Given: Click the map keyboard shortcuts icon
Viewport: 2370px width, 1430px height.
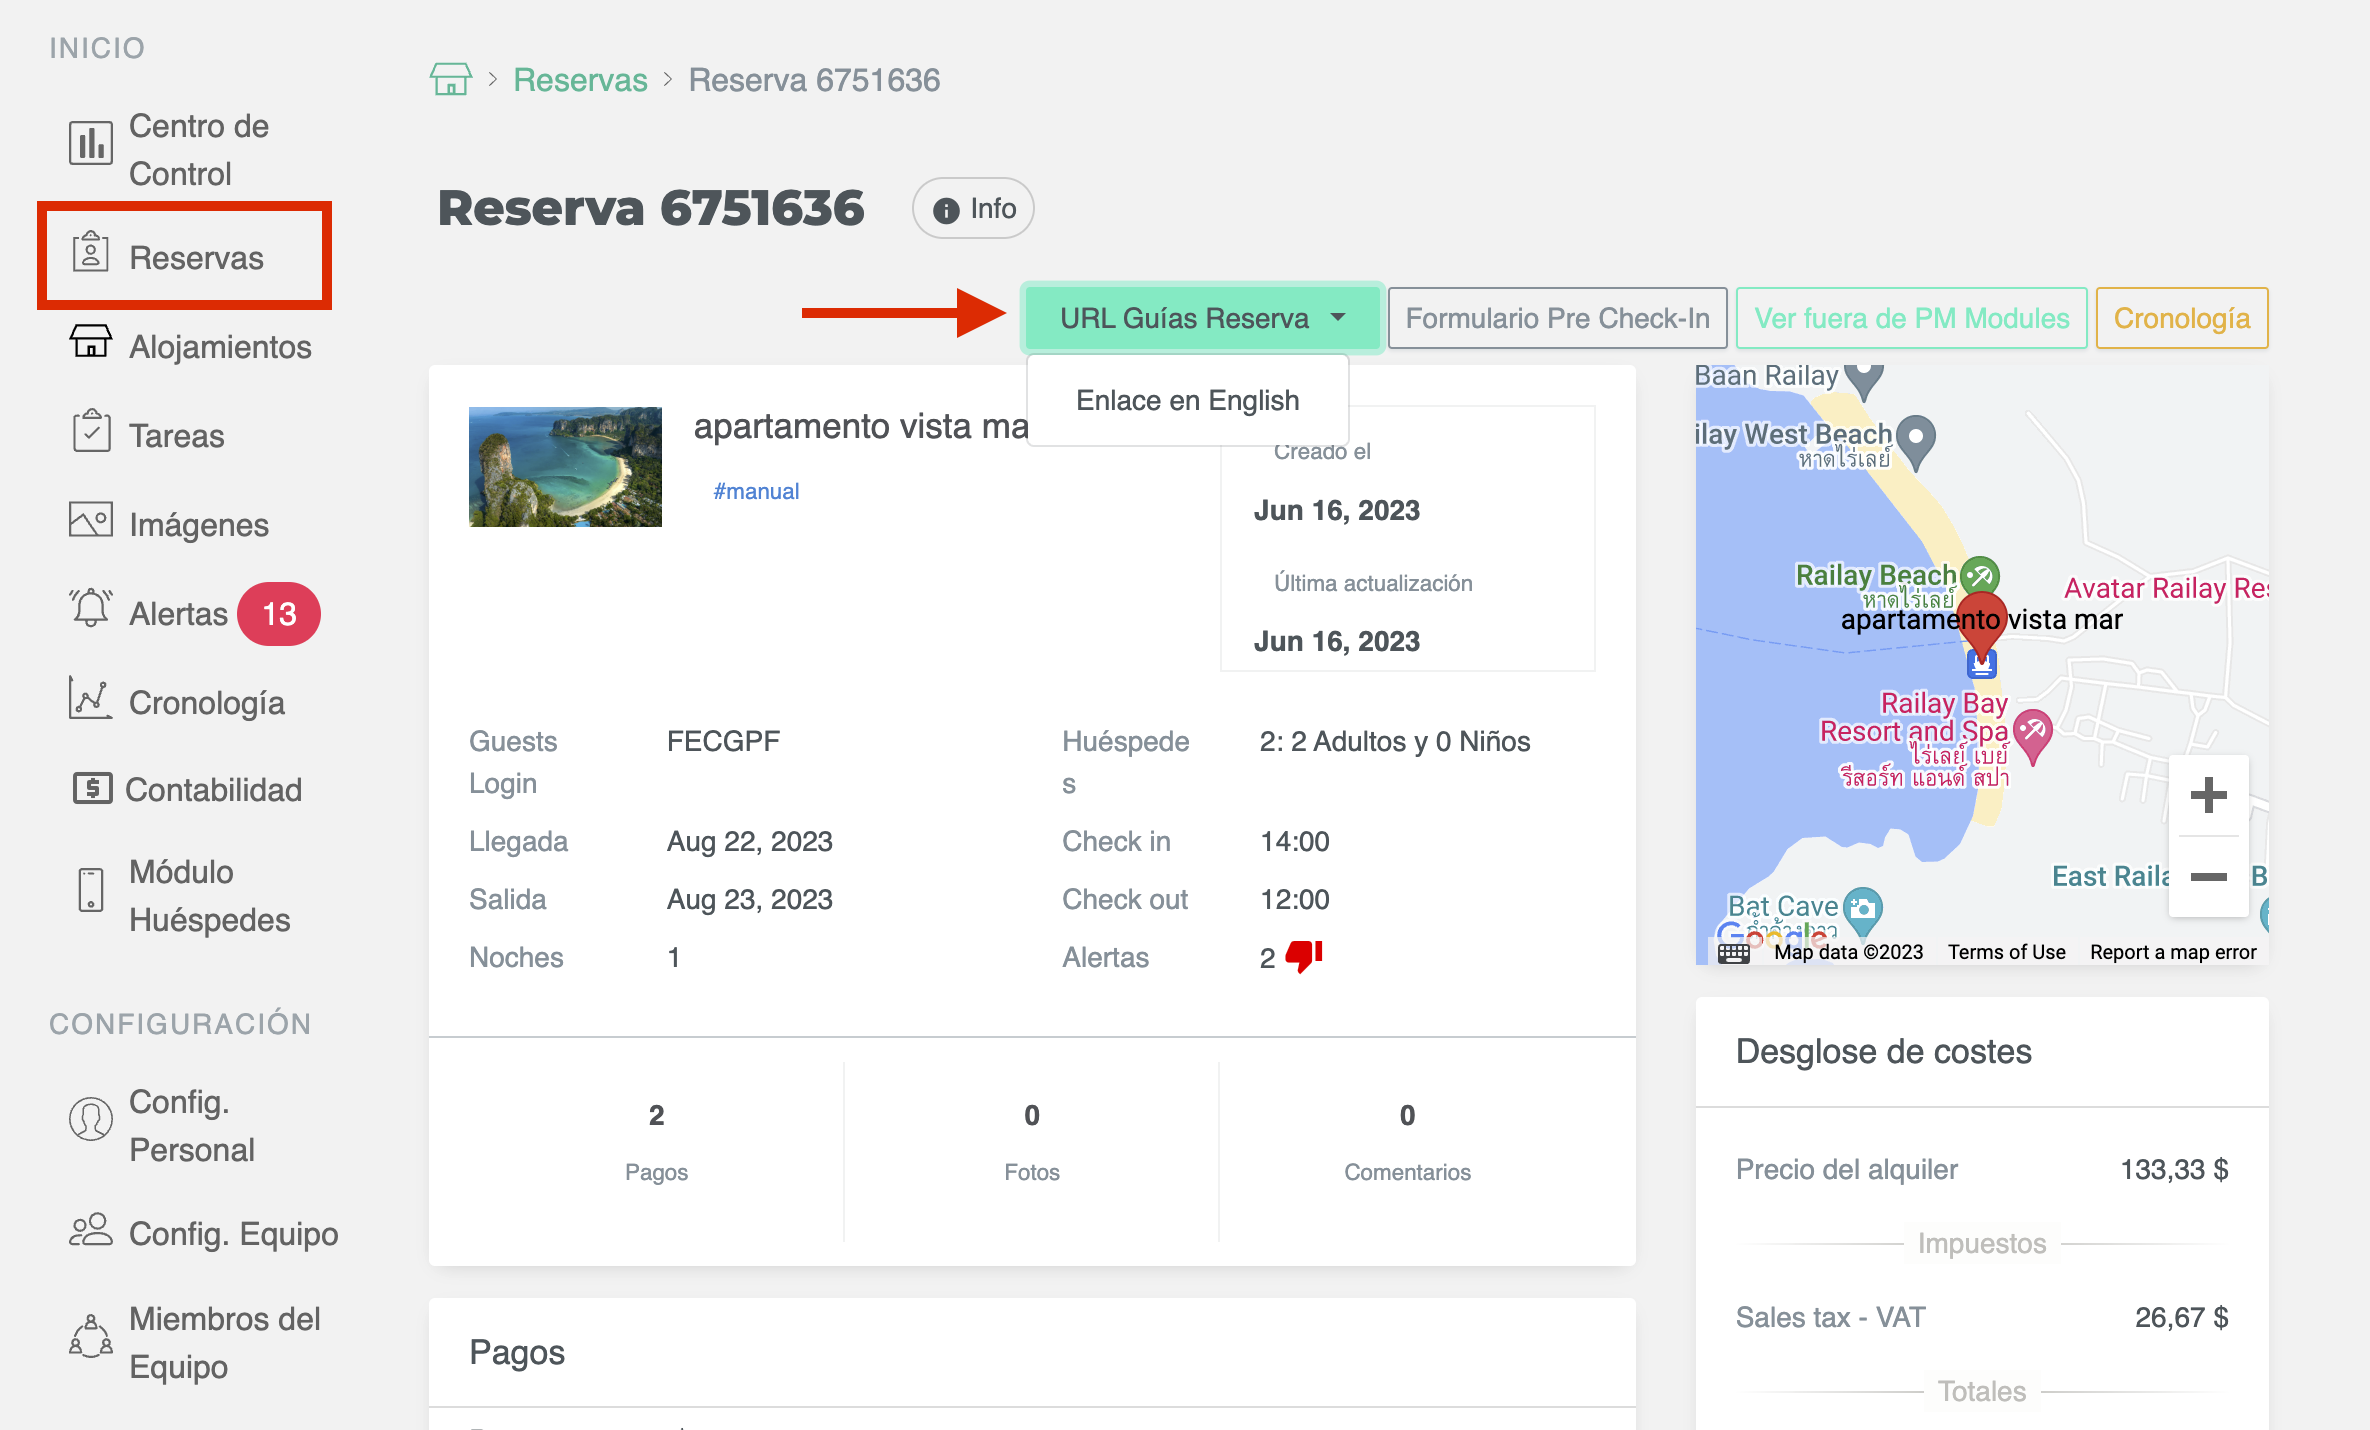Looking at the screenshot, I should [1733, 952].
